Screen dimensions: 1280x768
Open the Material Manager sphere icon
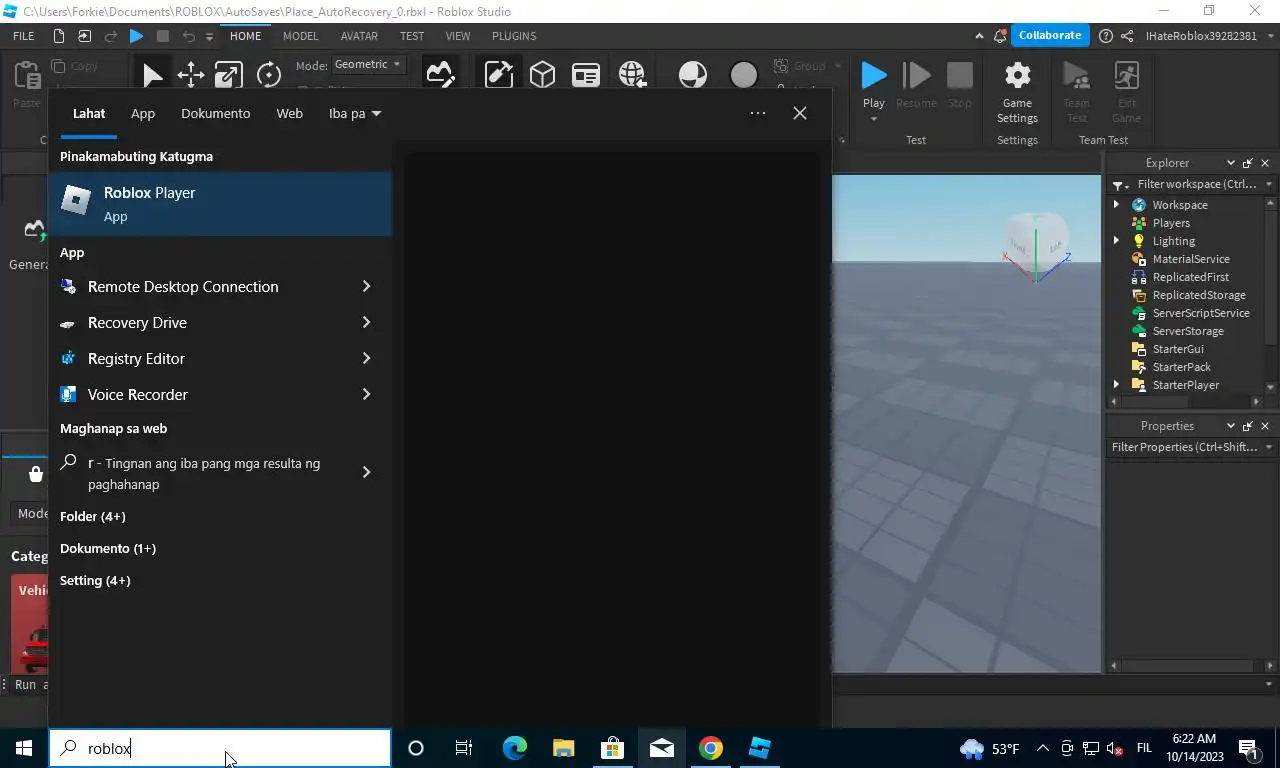[x=692, y=75]
